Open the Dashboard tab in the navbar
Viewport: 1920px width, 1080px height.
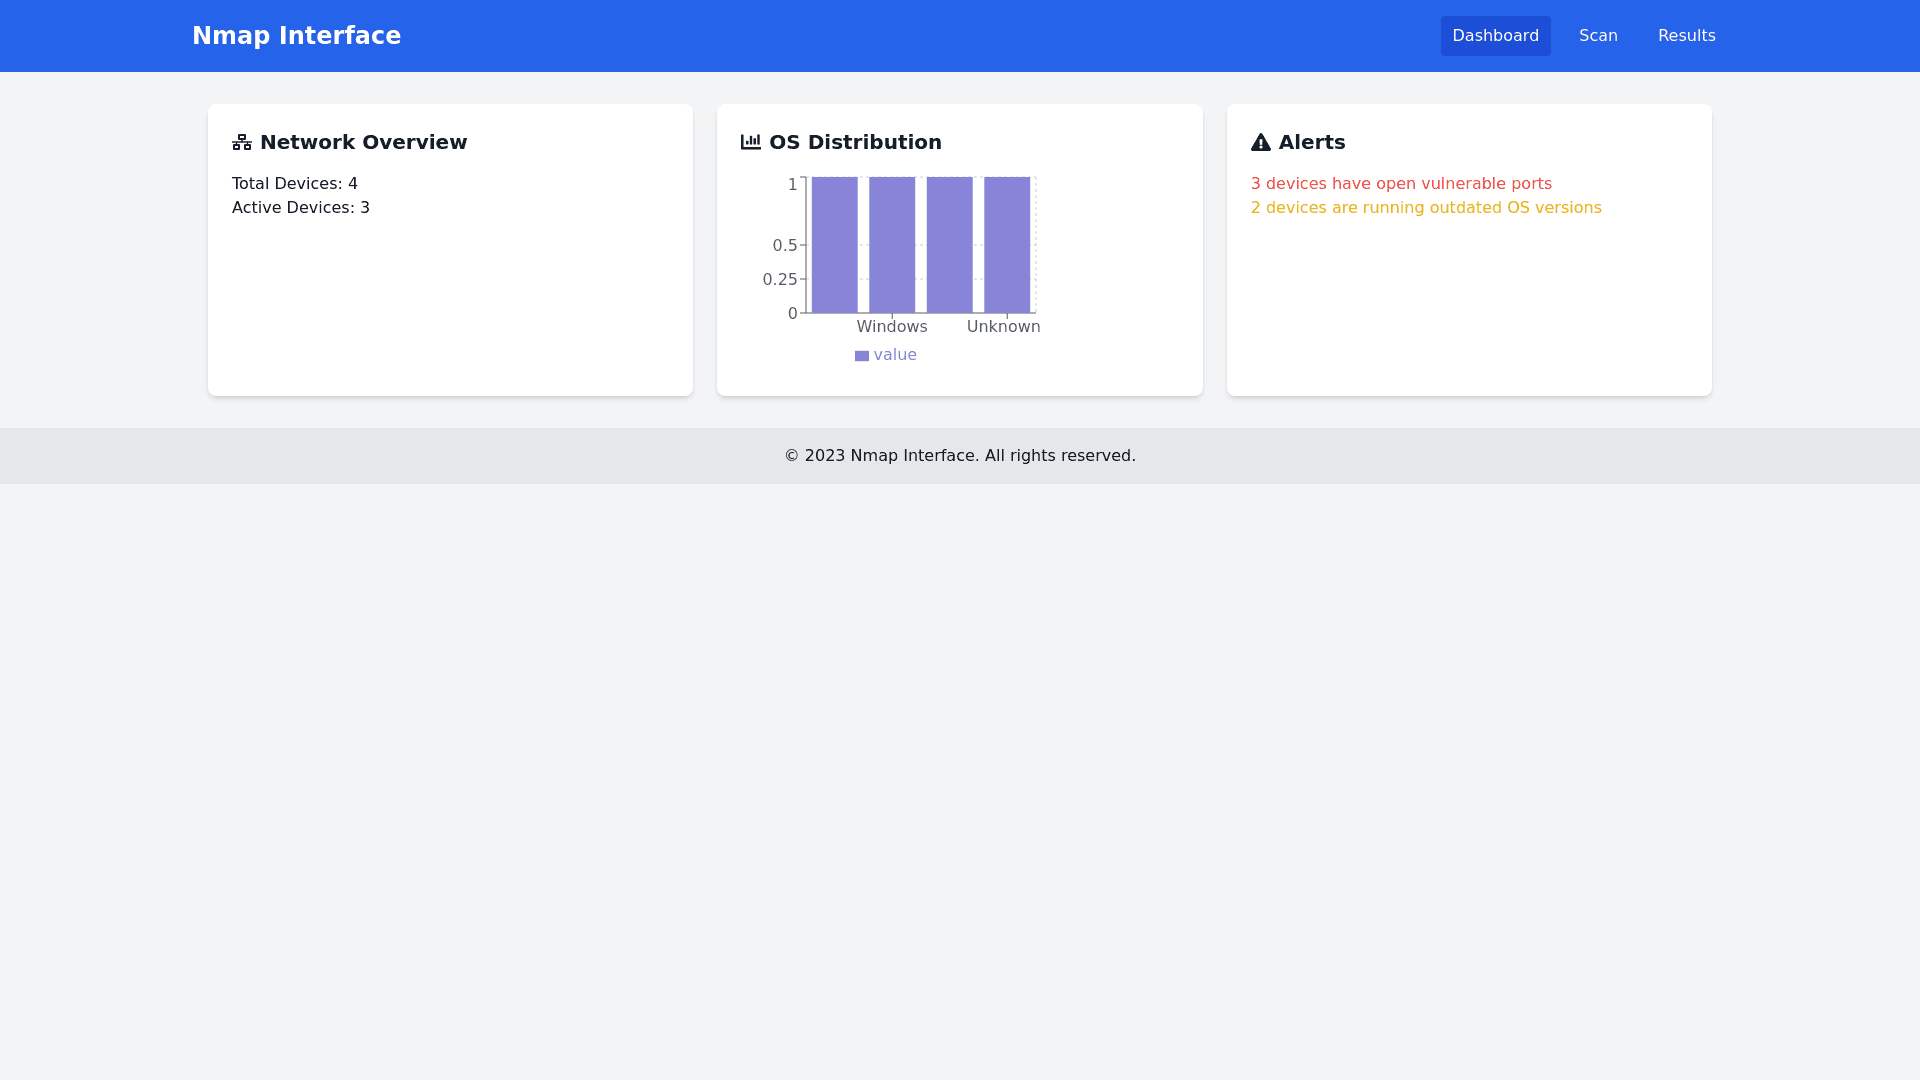pyautogui.click(x=1495, y=36)
